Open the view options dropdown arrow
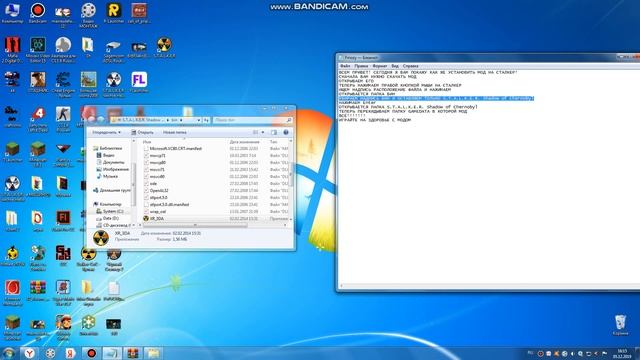Image resolution: width=640 pixels, height=360 pixels. click(x=262, y=132)
